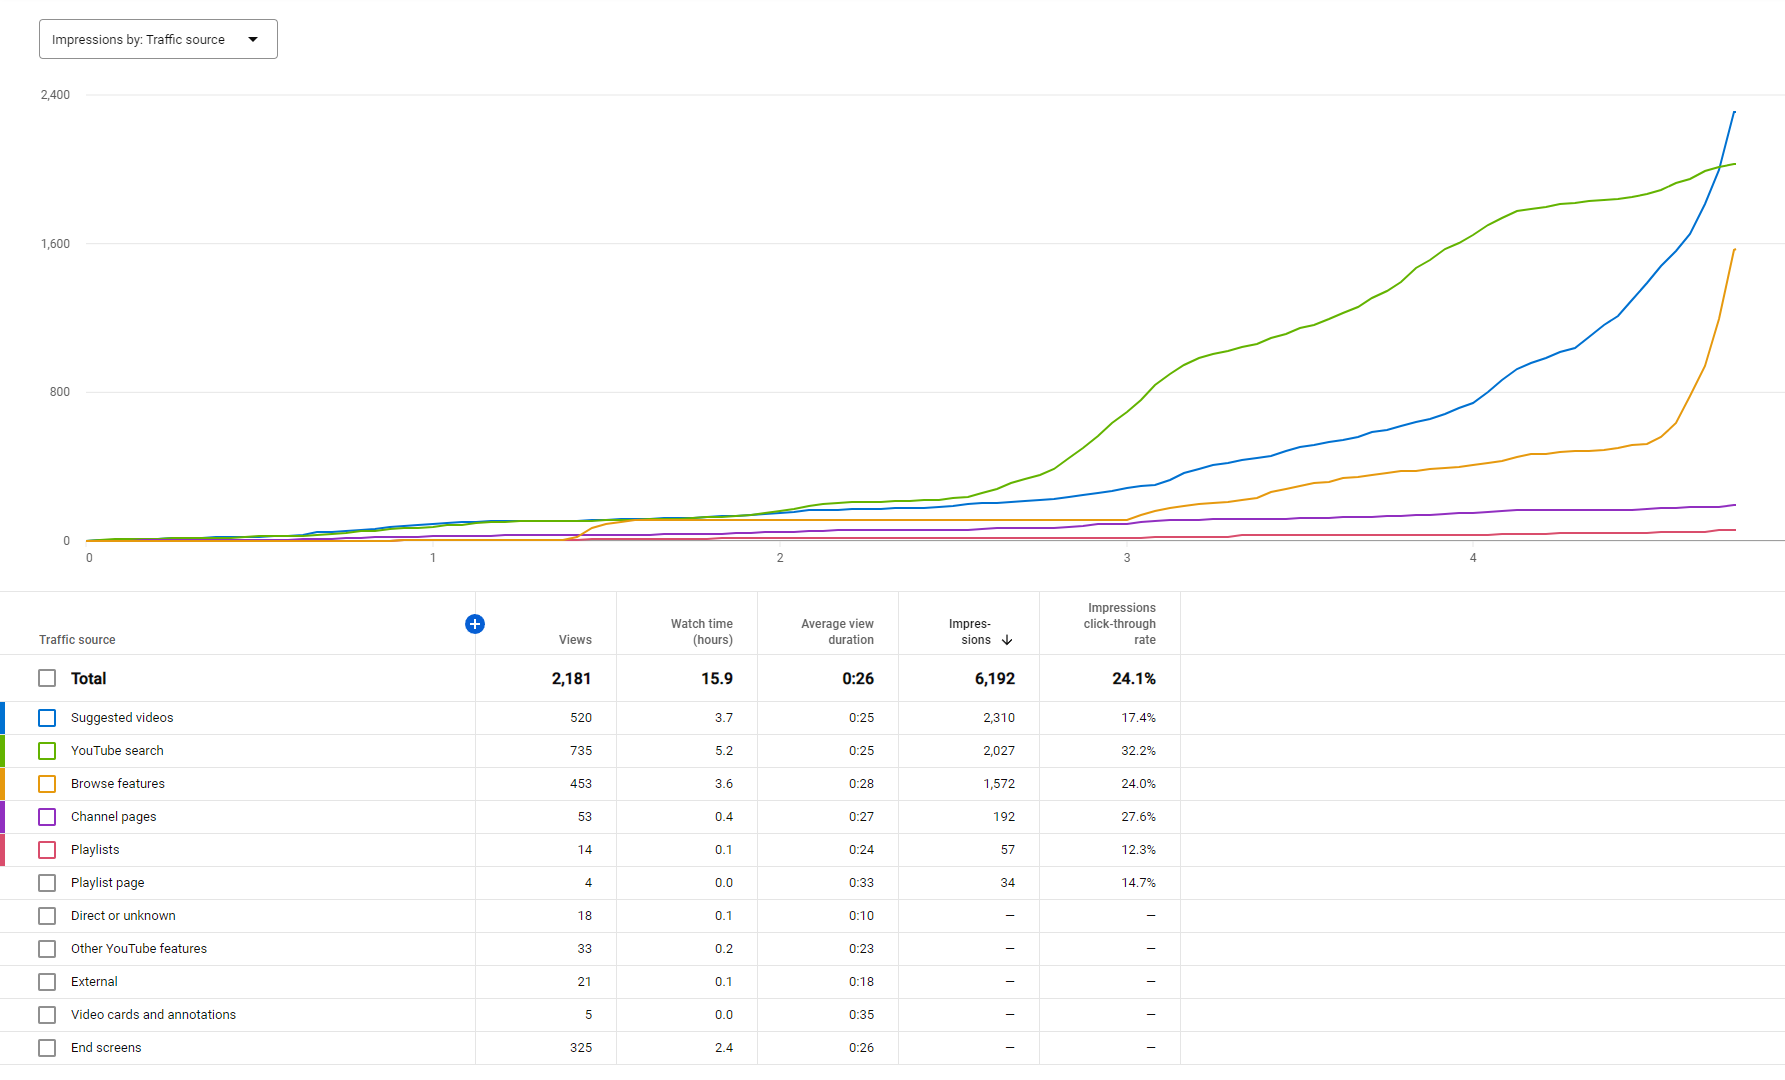Open the Suggested videos traffic source
1785x1080 pixels.
point(122,718)
